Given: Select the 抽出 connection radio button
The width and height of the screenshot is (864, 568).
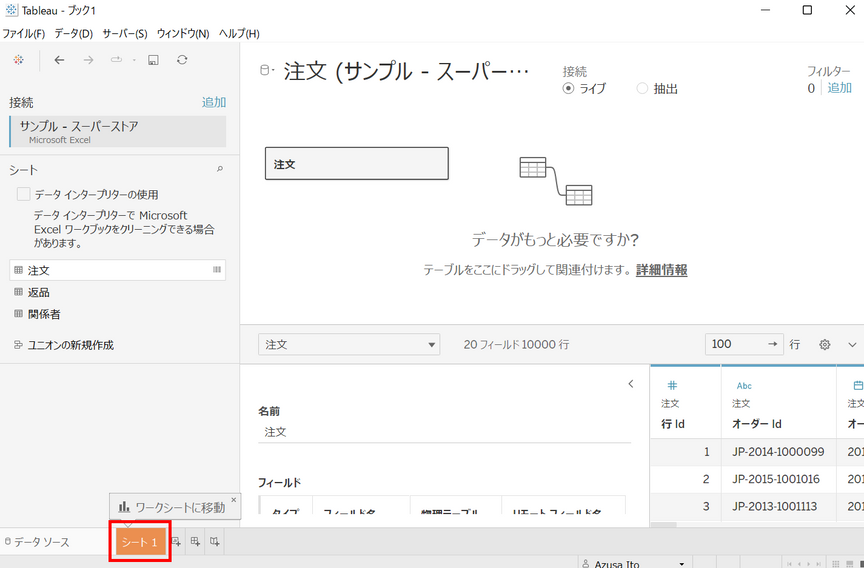Looking at the screenshot, I should point(642,88).
